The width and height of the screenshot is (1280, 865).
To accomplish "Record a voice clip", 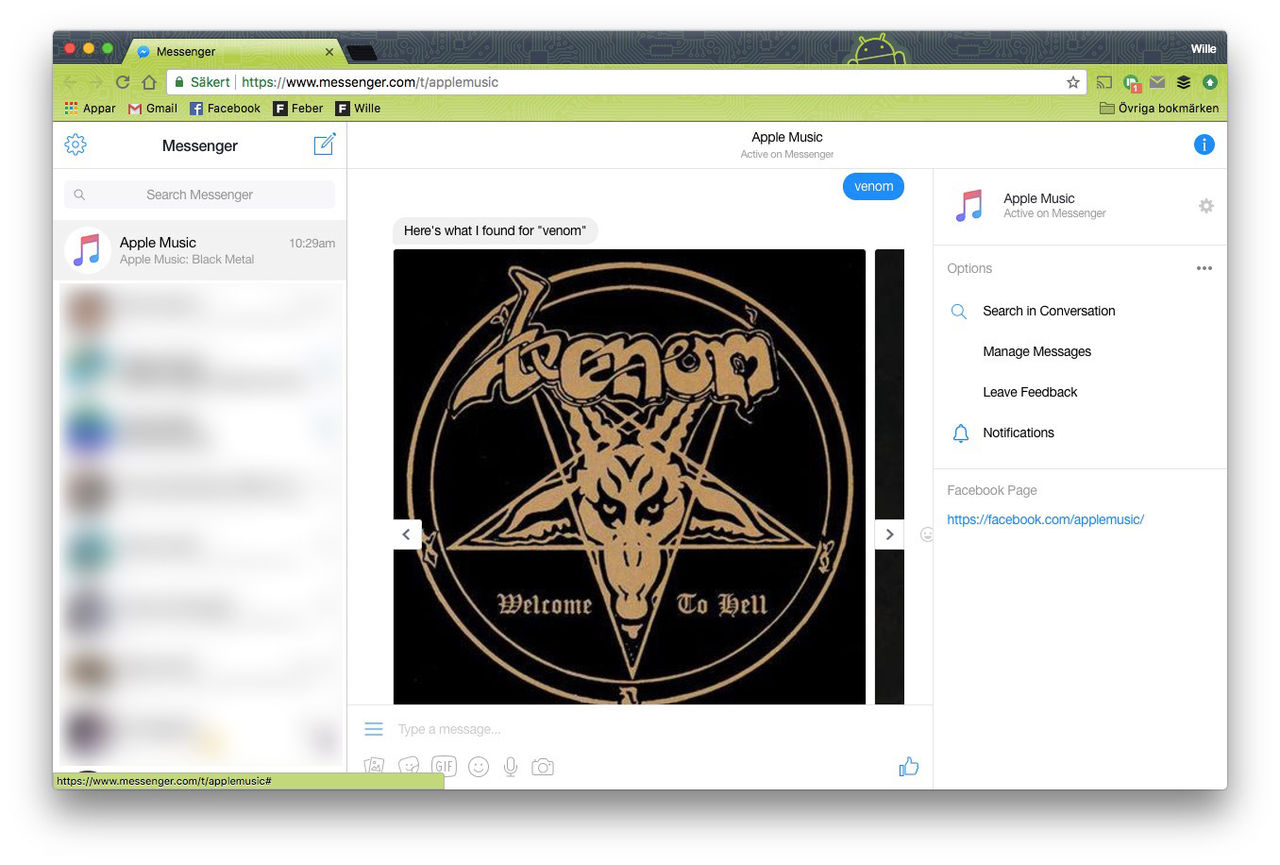I will pyautogui.click(x=510, y=767).
